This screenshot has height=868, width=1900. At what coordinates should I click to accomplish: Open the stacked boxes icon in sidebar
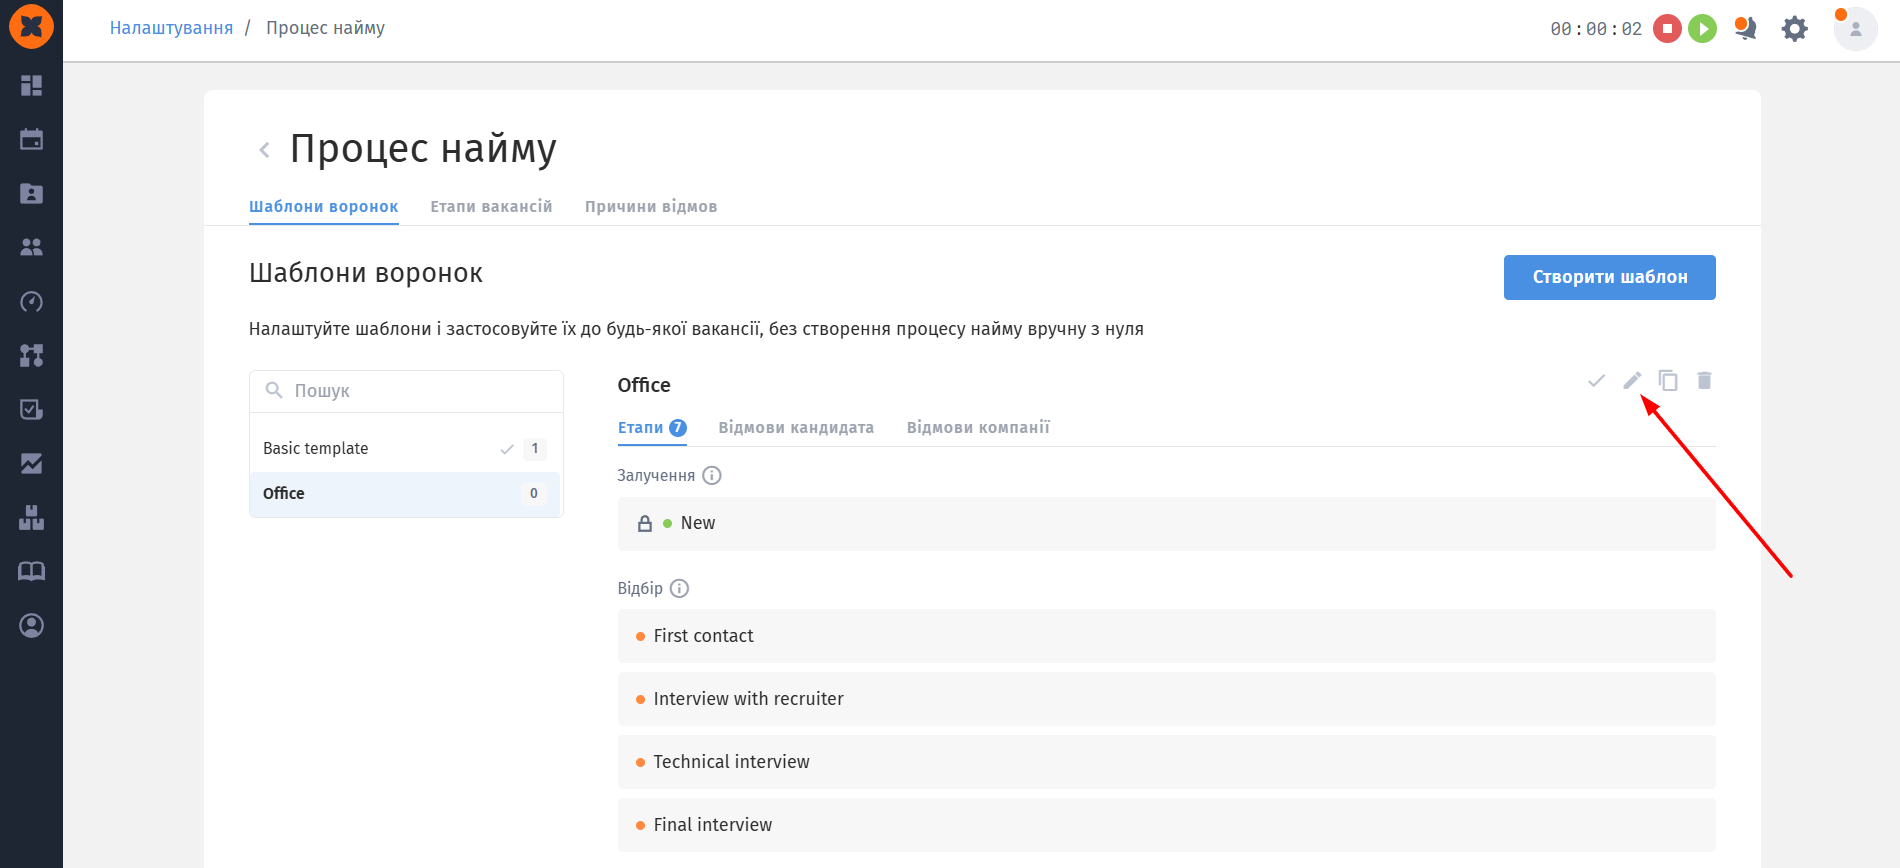[x=31, y=517]
